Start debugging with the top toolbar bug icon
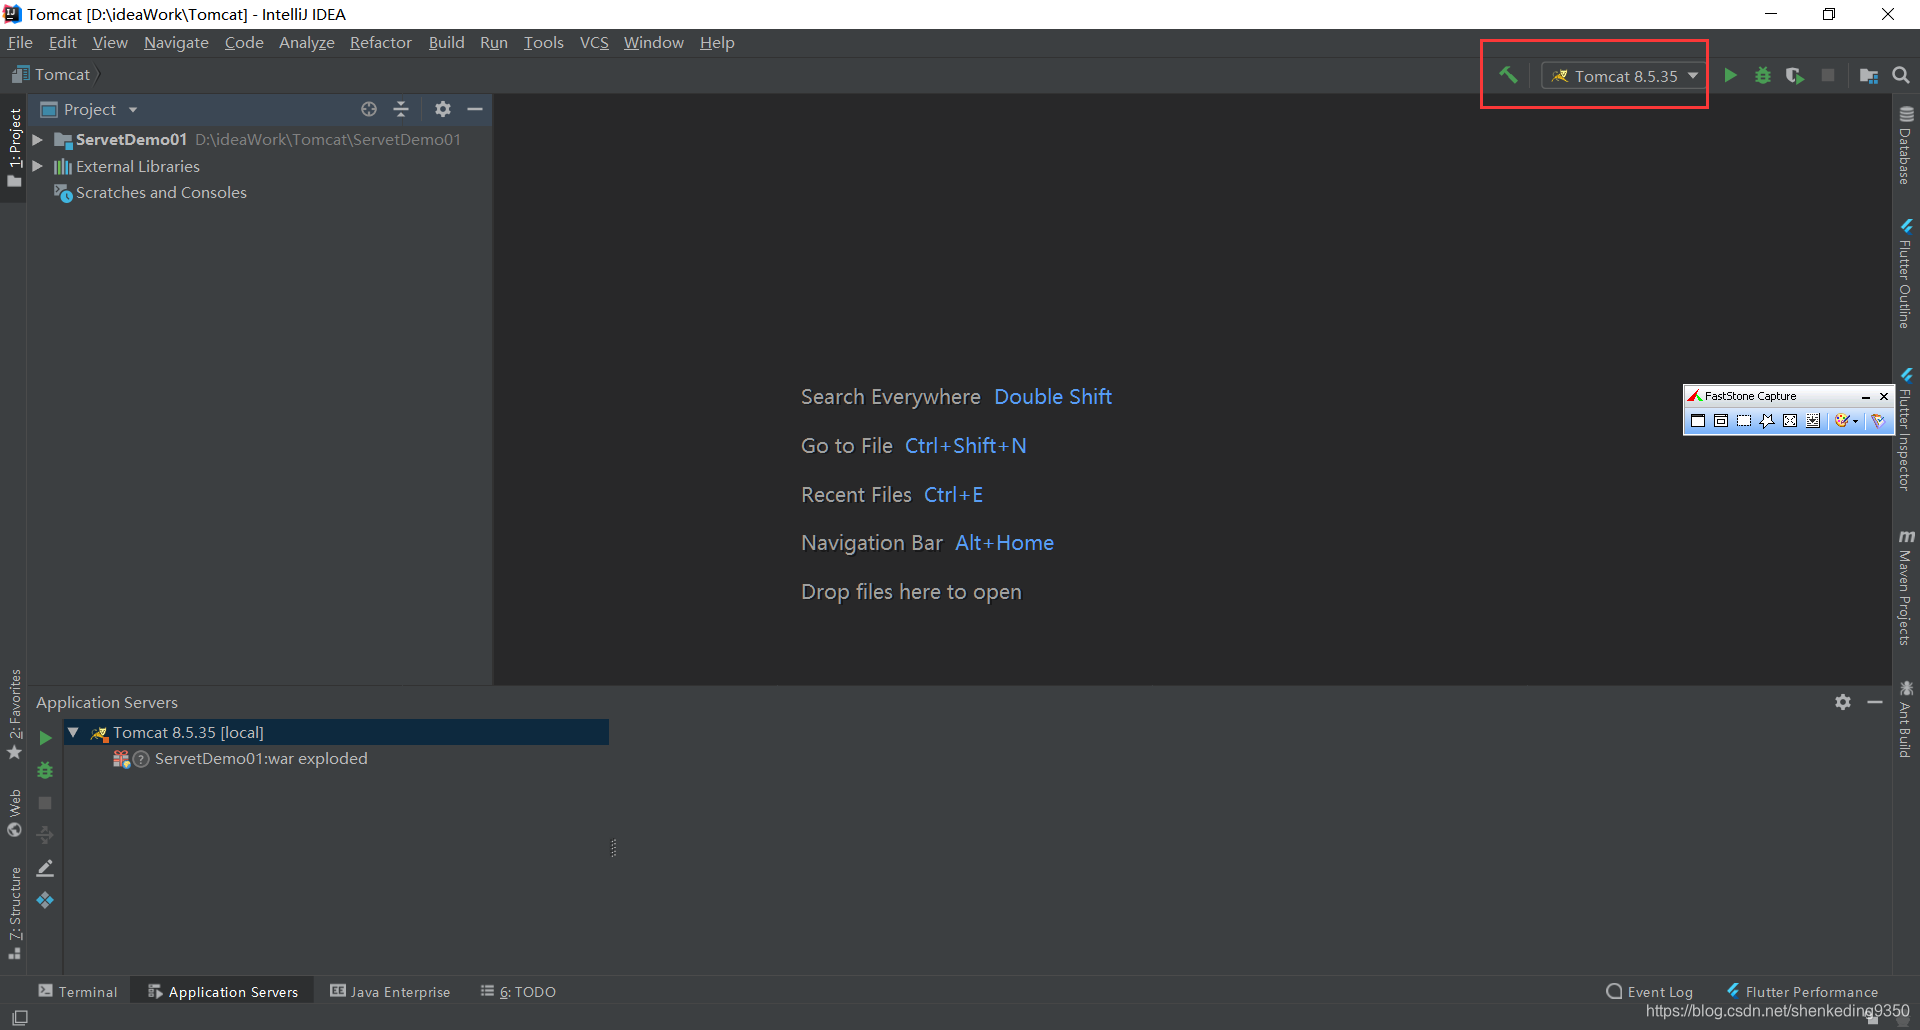Screen dimensions: 1920x1030 point(1763,75)
